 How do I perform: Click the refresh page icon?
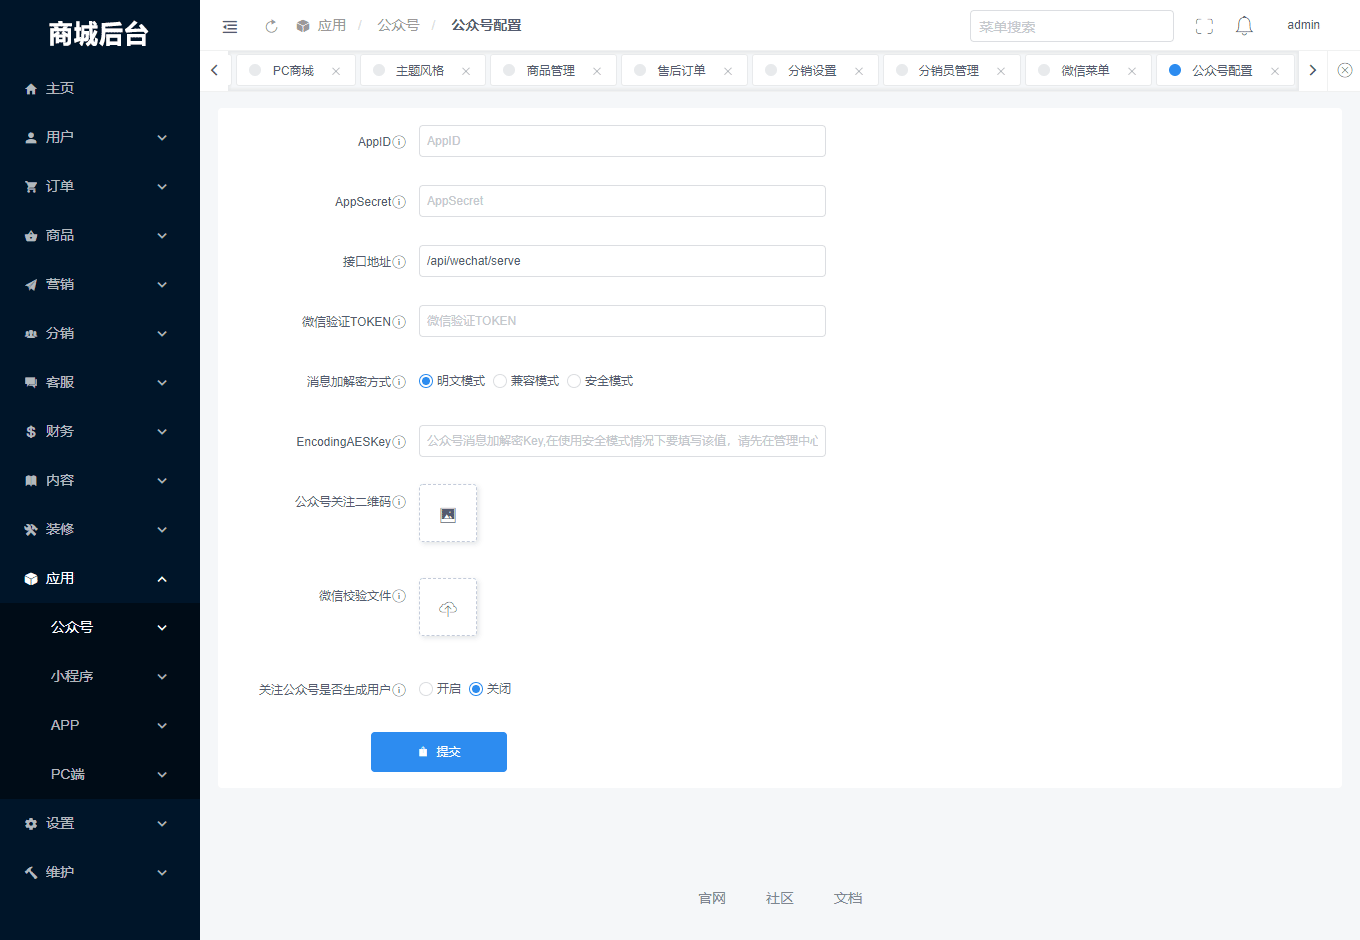[271, 26]
